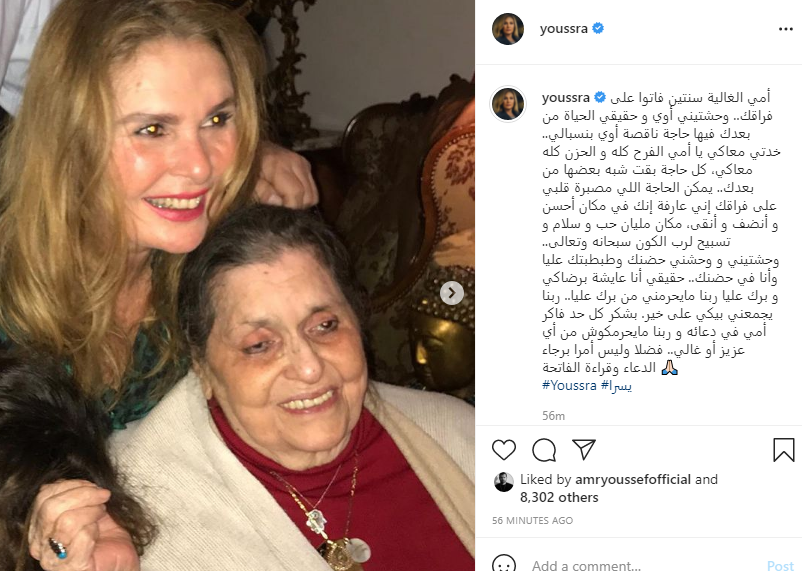Open the emoji picker smiley icon

504,564
